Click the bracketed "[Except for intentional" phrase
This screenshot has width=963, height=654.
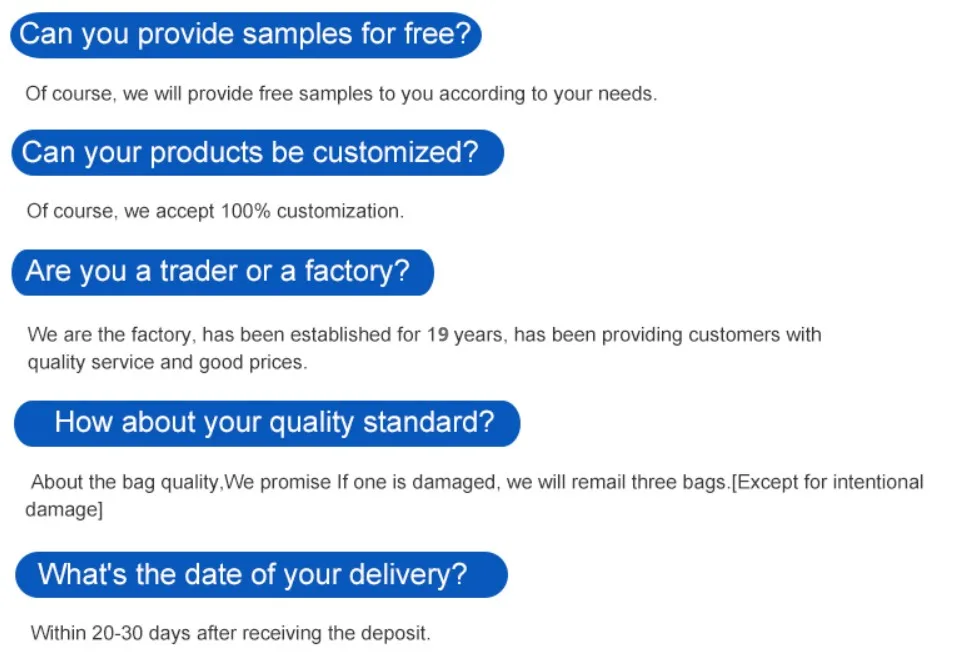pyautogui.click(x=827, y=482)
